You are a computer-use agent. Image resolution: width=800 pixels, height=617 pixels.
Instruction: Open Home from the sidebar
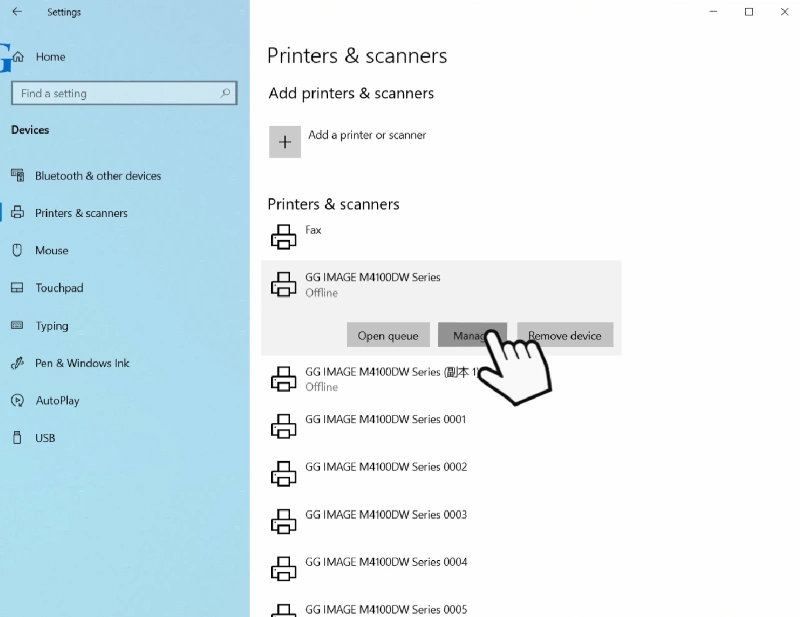point(50,57)
